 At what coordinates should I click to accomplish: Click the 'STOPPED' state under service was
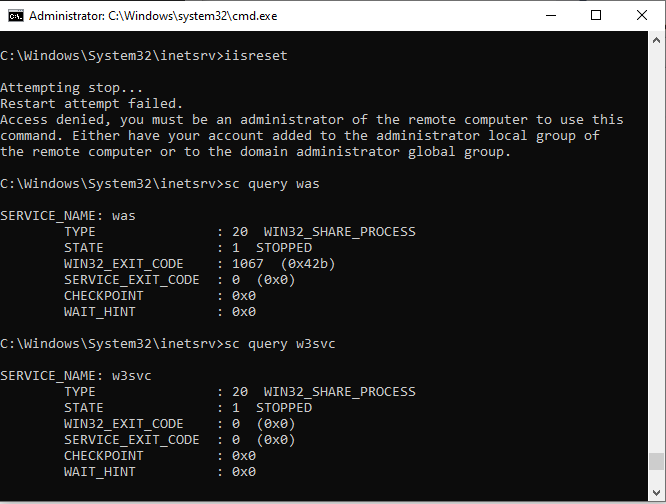pos(284,248)
